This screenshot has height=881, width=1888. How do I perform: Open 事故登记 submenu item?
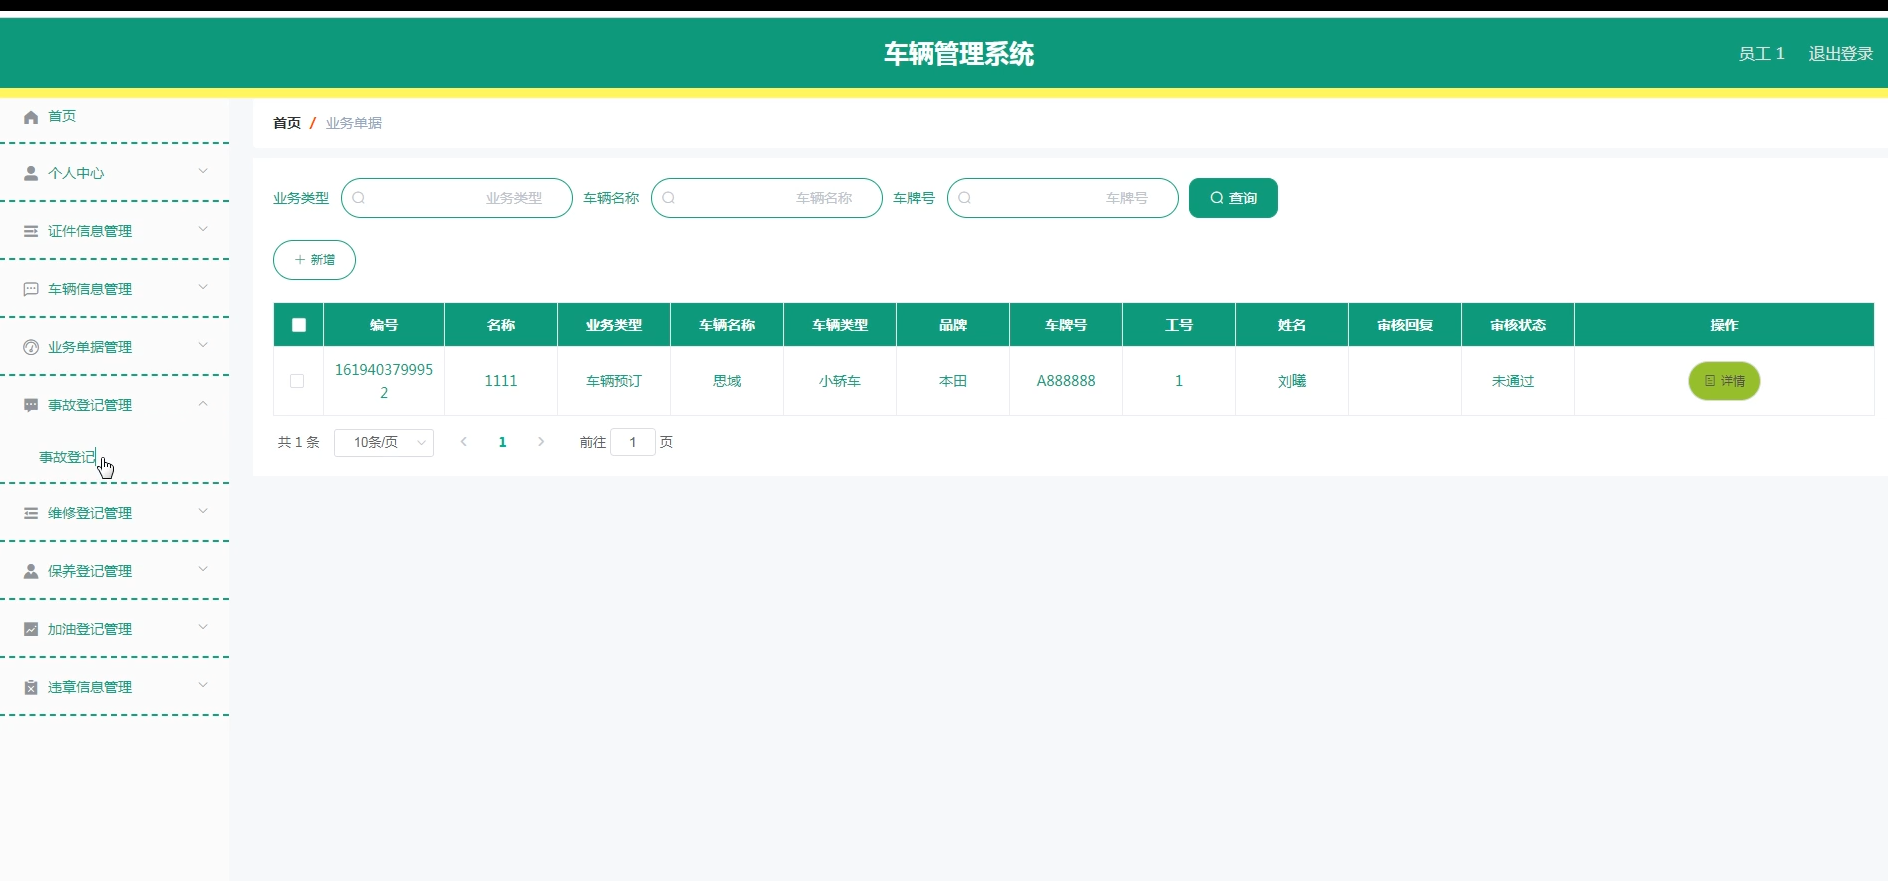[68, 457]
